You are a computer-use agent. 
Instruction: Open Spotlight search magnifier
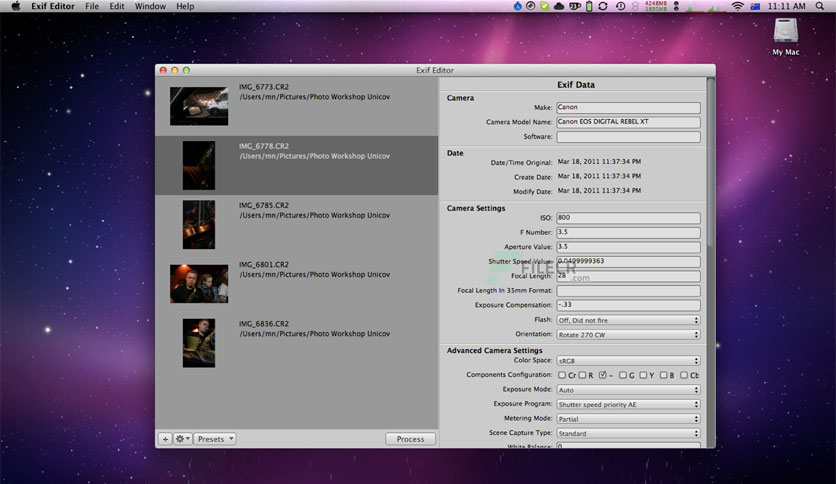point(819,6)
